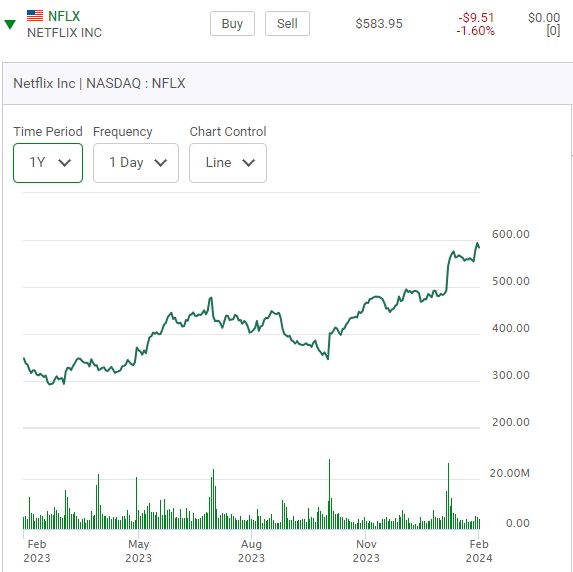The width and height of the screenshot is (573, 572).
Task: Click the 200.00 price axis label
Action: point(511,422)
